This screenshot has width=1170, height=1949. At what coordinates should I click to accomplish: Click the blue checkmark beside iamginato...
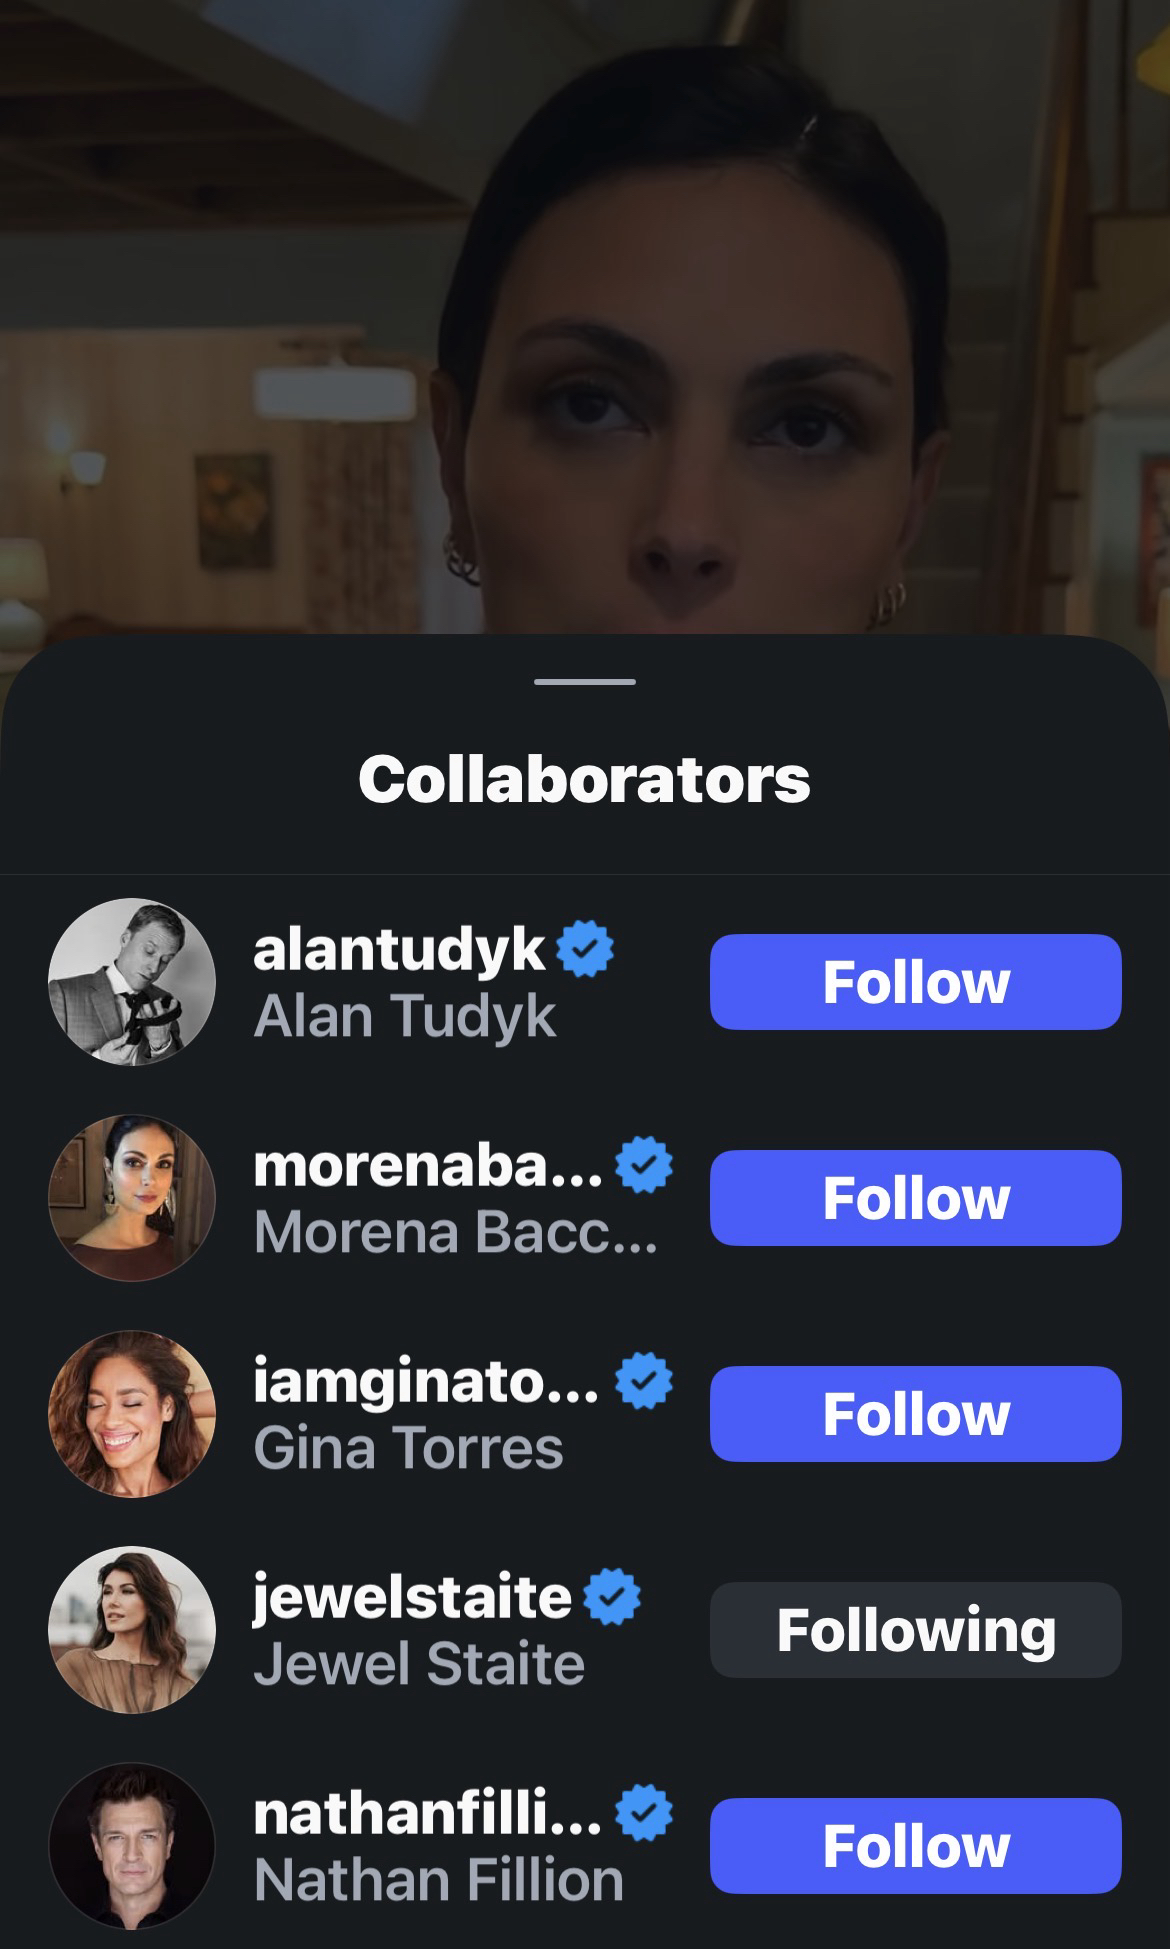643,1381
